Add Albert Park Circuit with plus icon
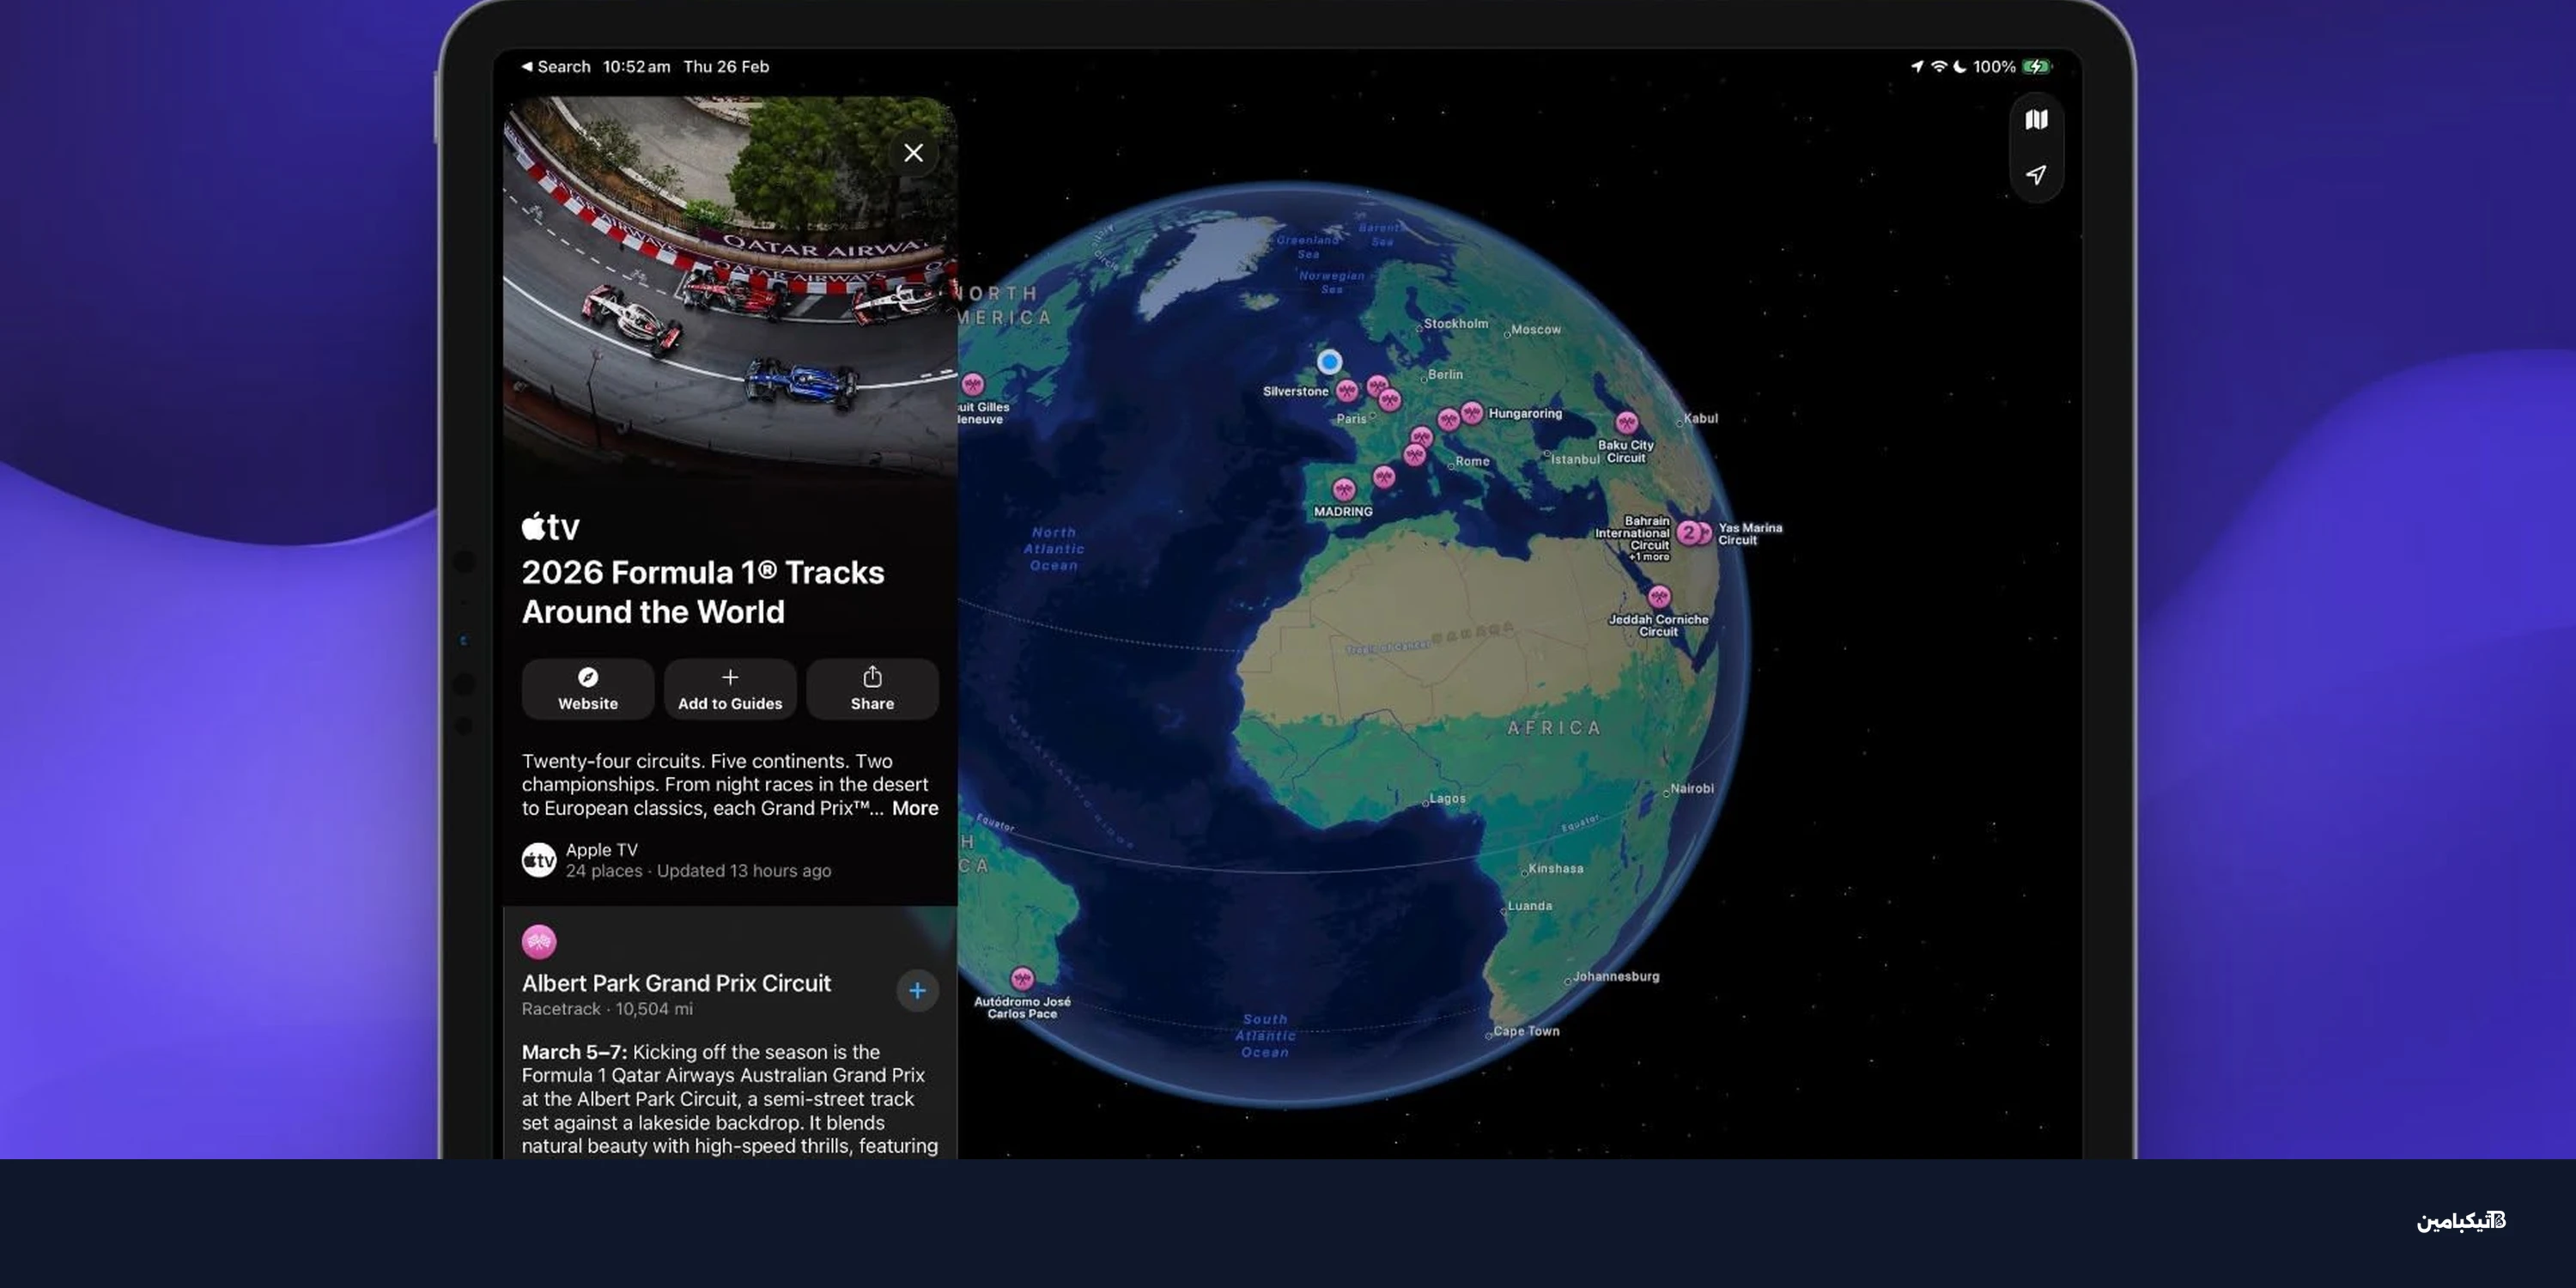The width and height of the screenshot is (2576, 1288). point(917,991)
